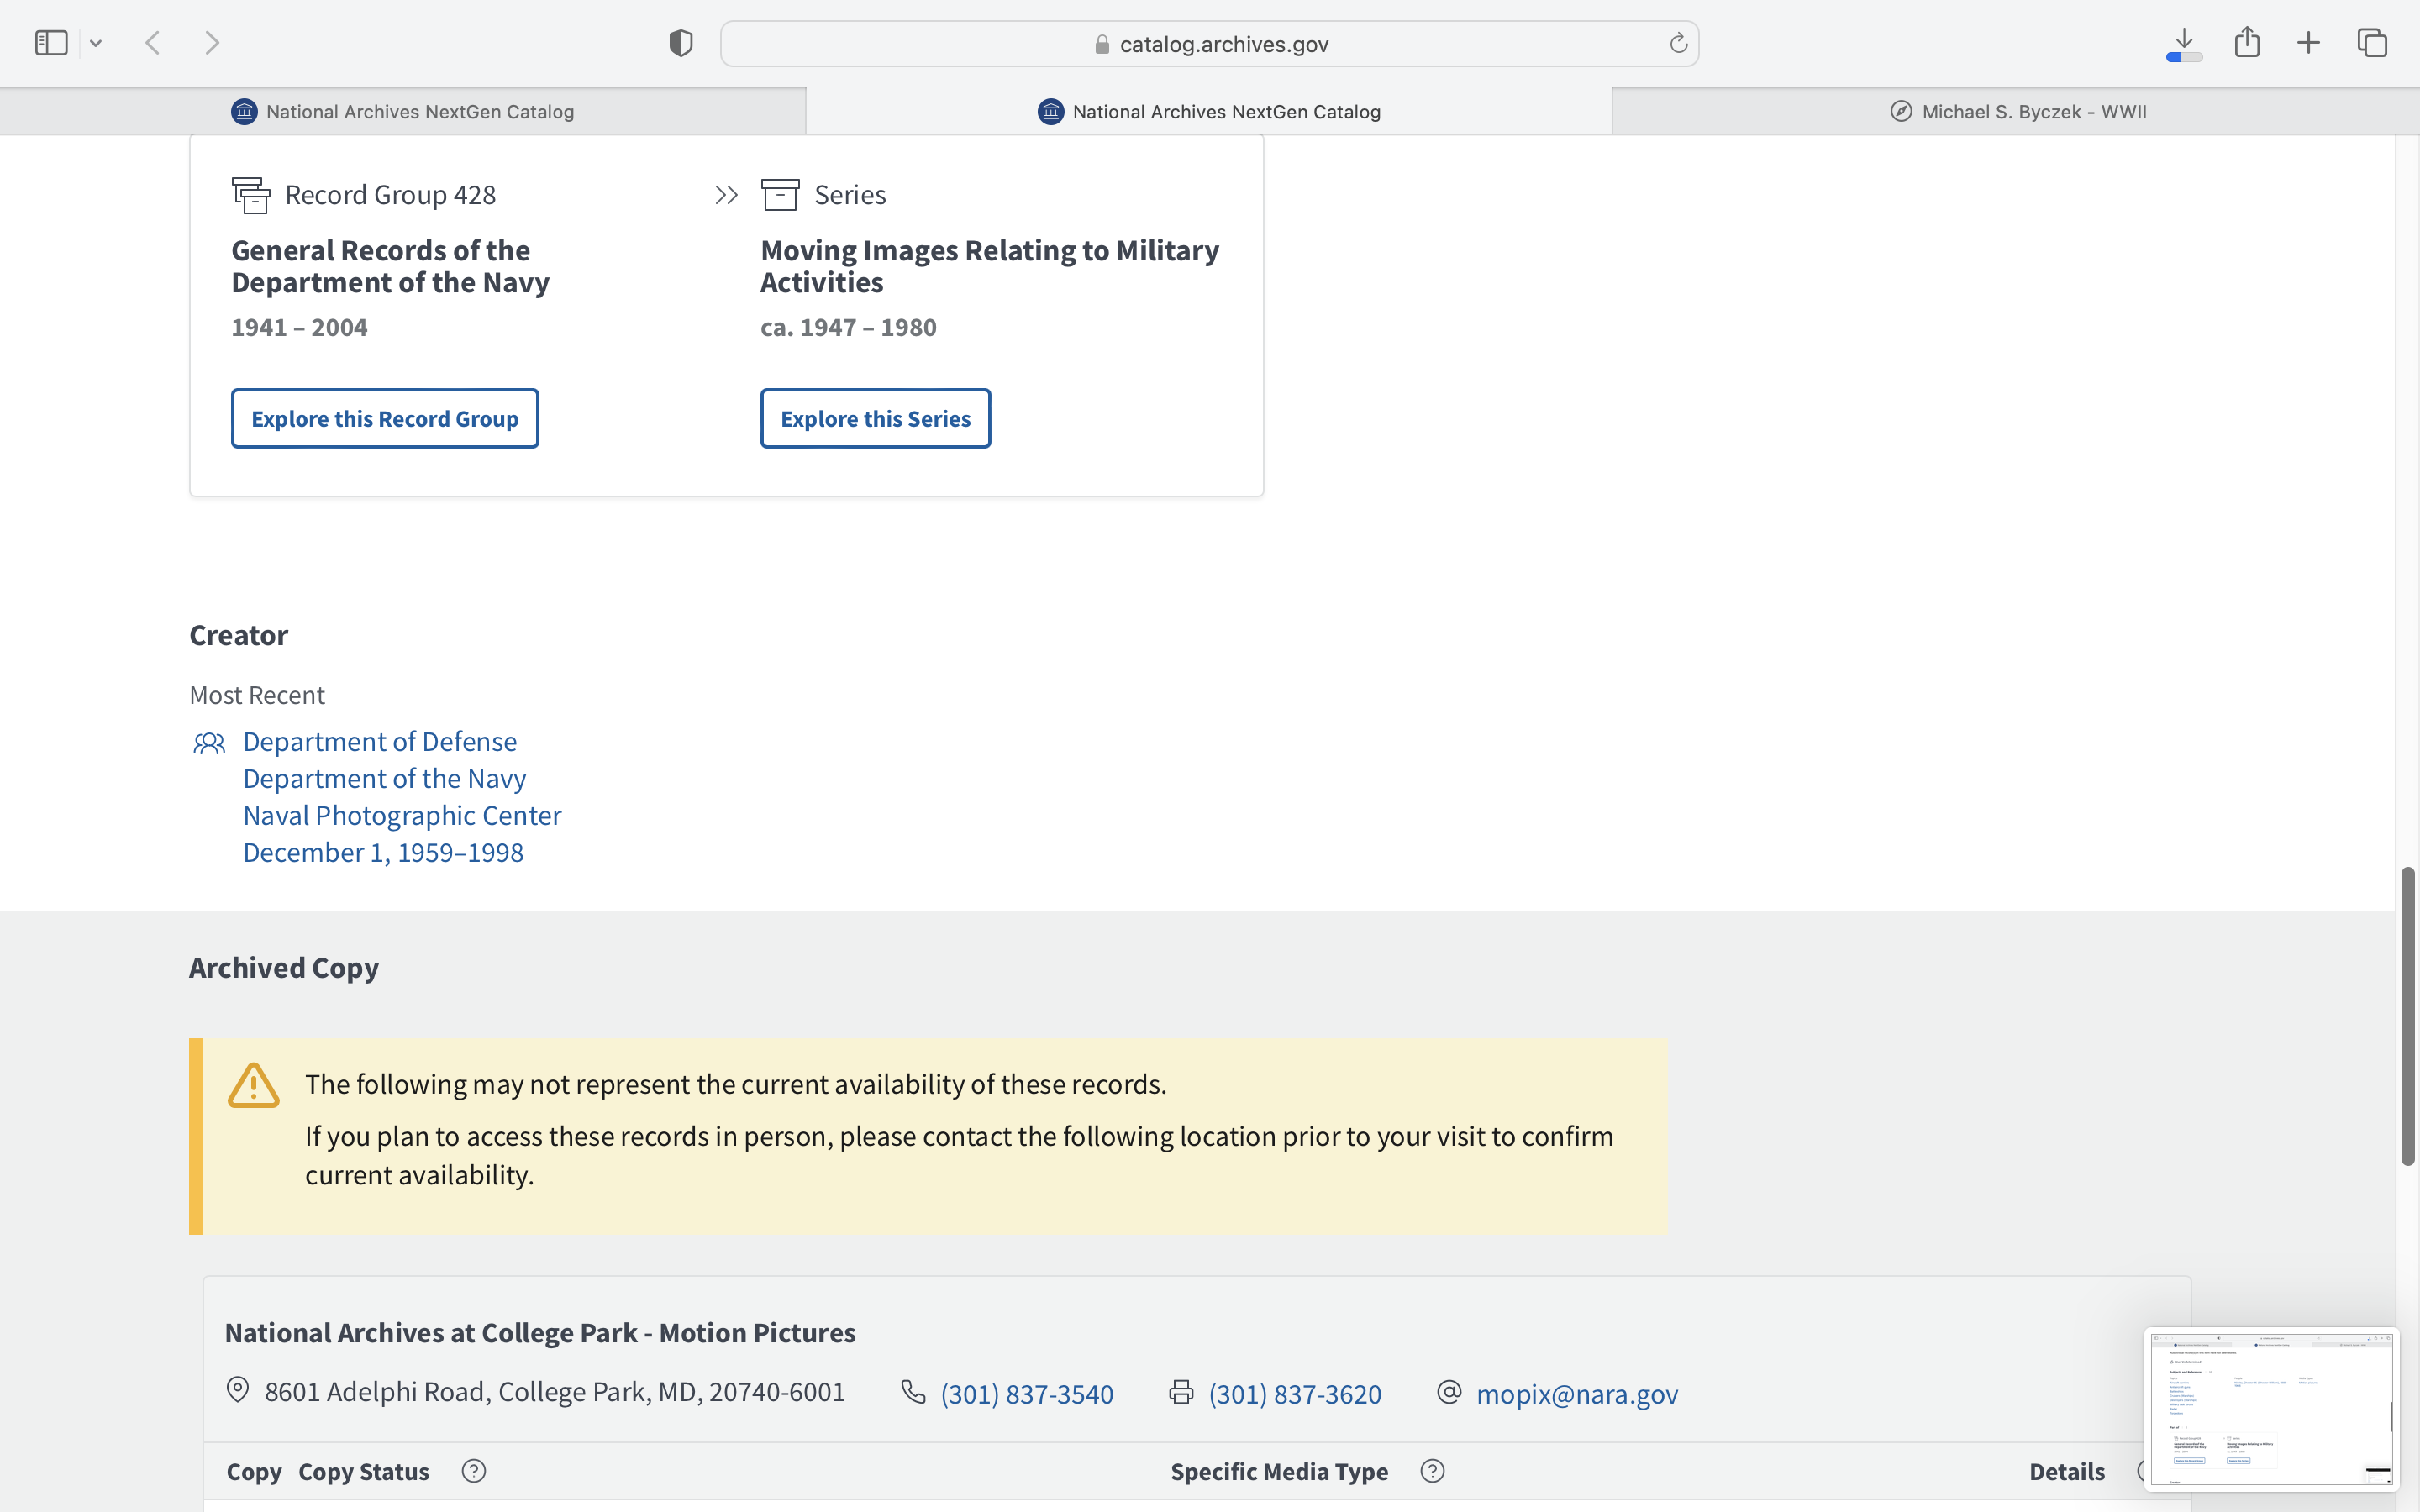Screen dimensions: 2420x1512
Task: Click the phone number (301) 837-3540
Action: [1026, 1393]
